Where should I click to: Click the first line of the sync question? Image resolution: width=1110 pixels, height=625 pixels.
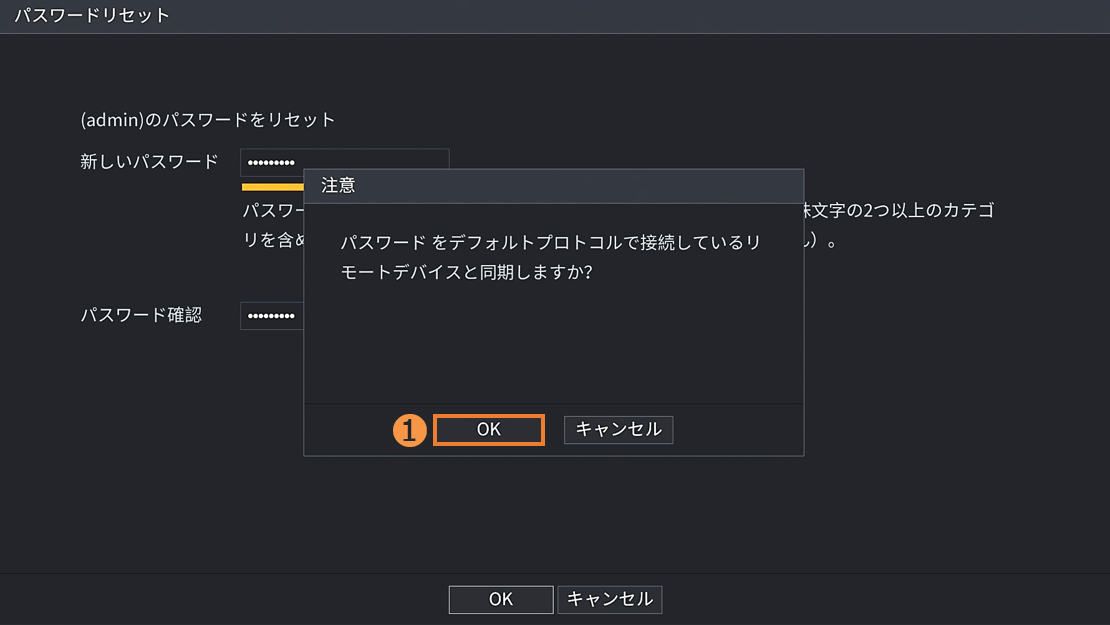click(549, 243)
